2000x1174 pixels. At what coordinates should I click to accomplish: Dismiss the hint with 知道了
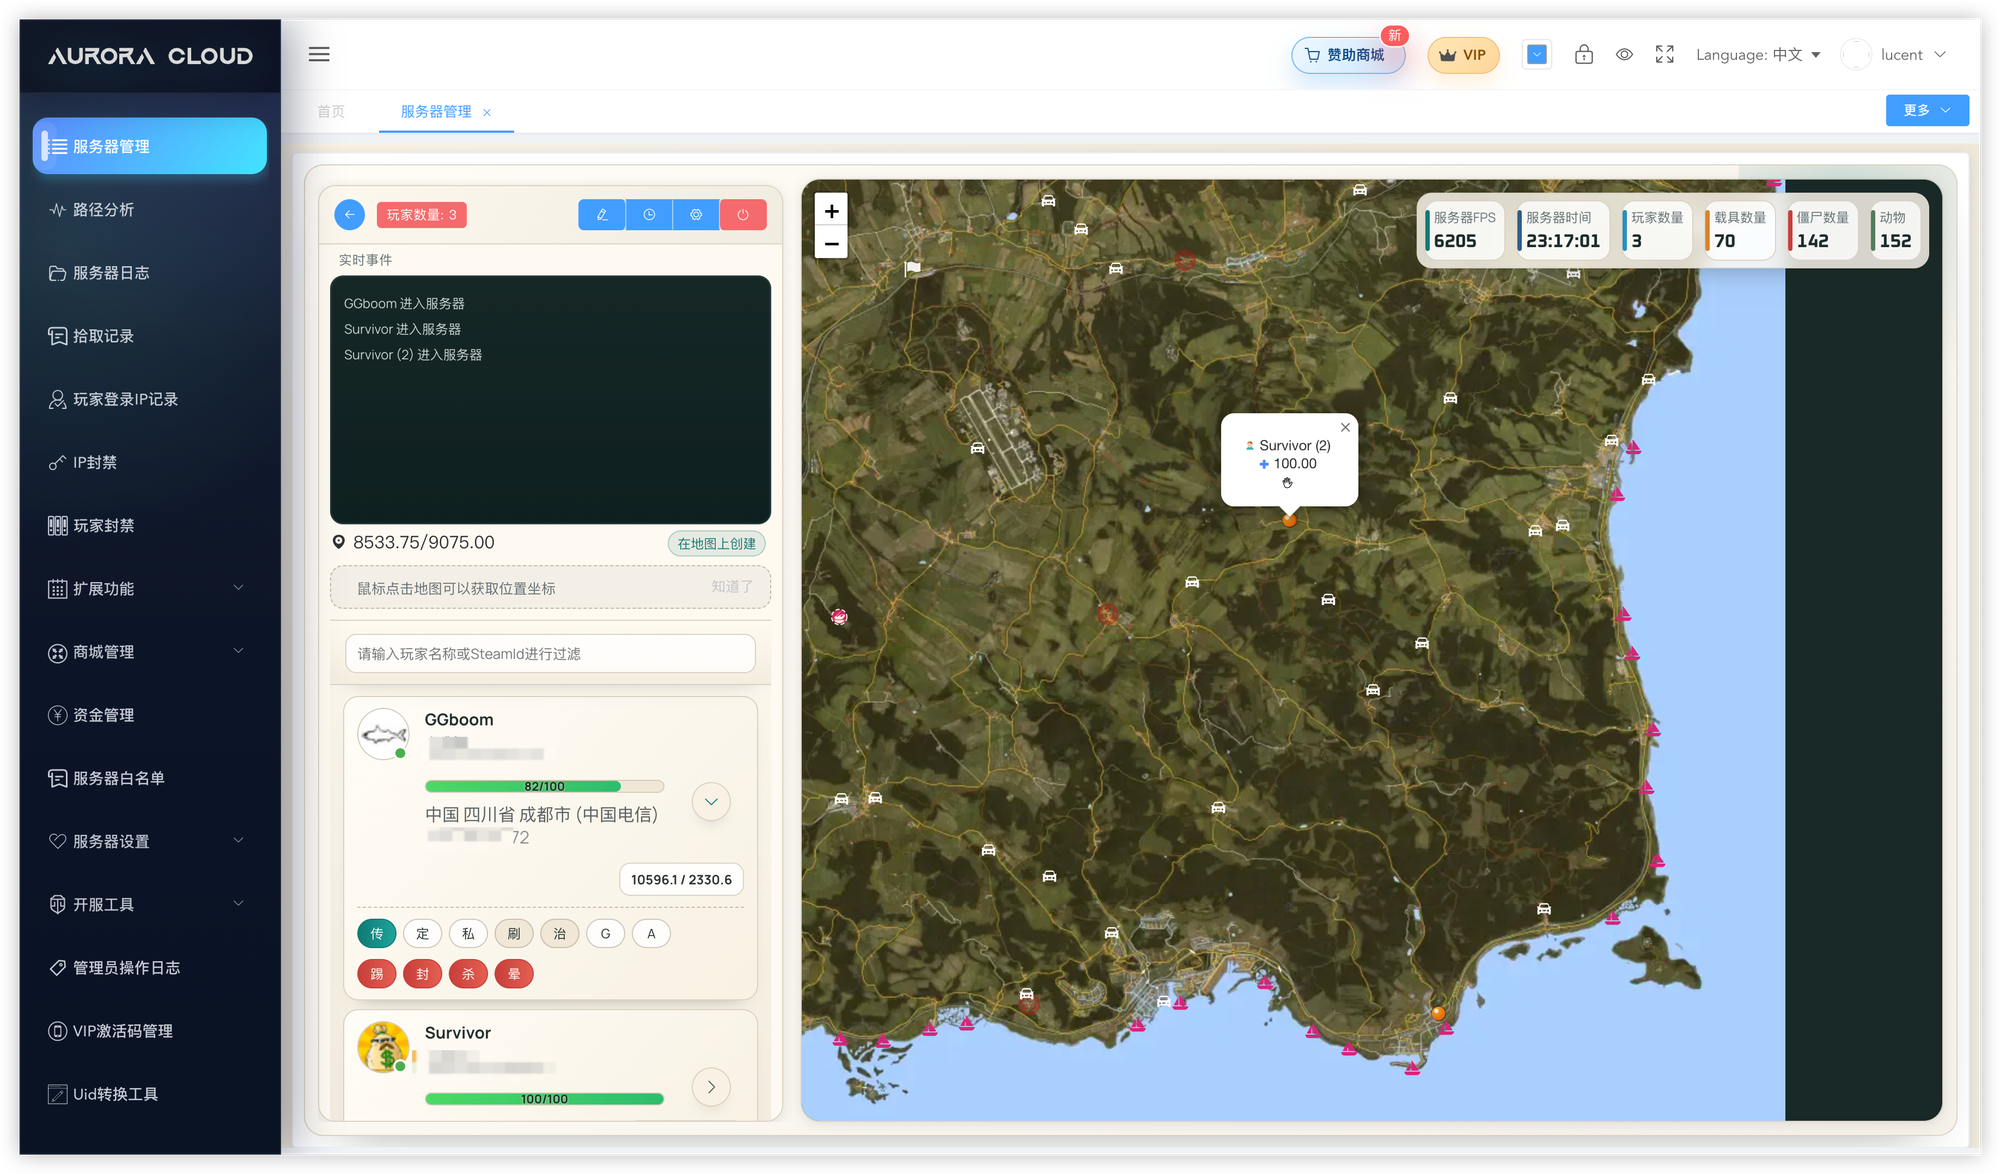[x=731, y=587]
